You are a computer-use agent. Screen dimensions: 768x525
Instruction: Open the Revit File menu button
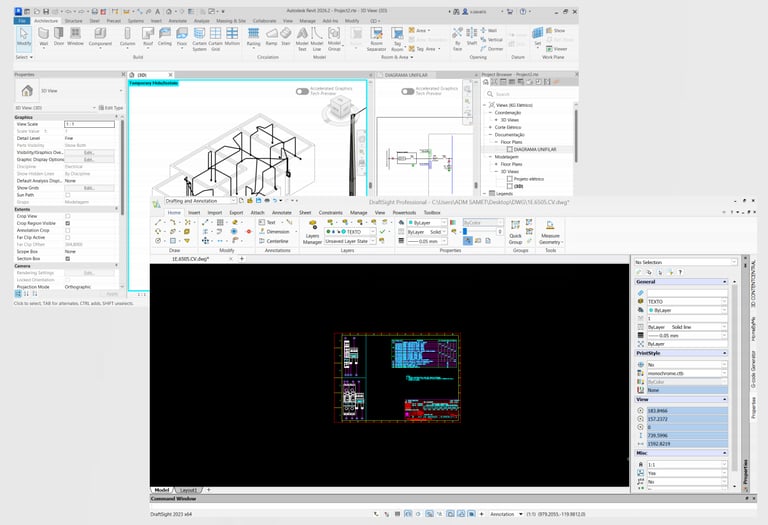point(22,21)
